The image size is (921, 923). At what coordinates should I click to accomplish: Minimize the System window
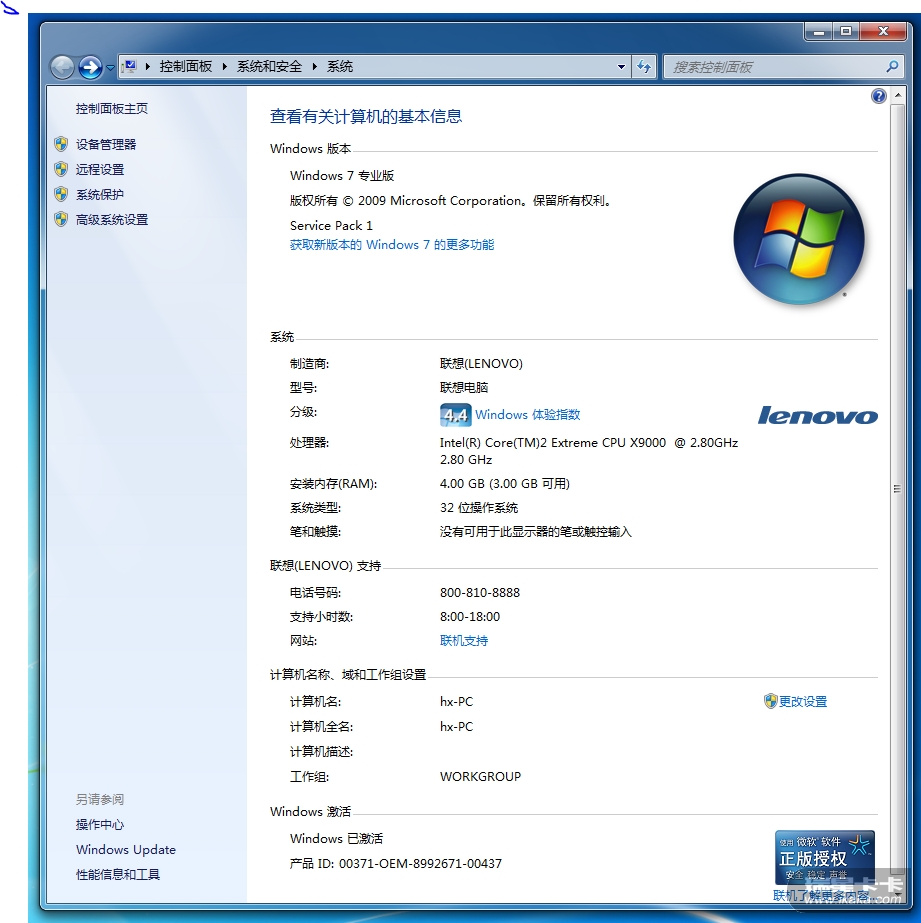point(819,32)
